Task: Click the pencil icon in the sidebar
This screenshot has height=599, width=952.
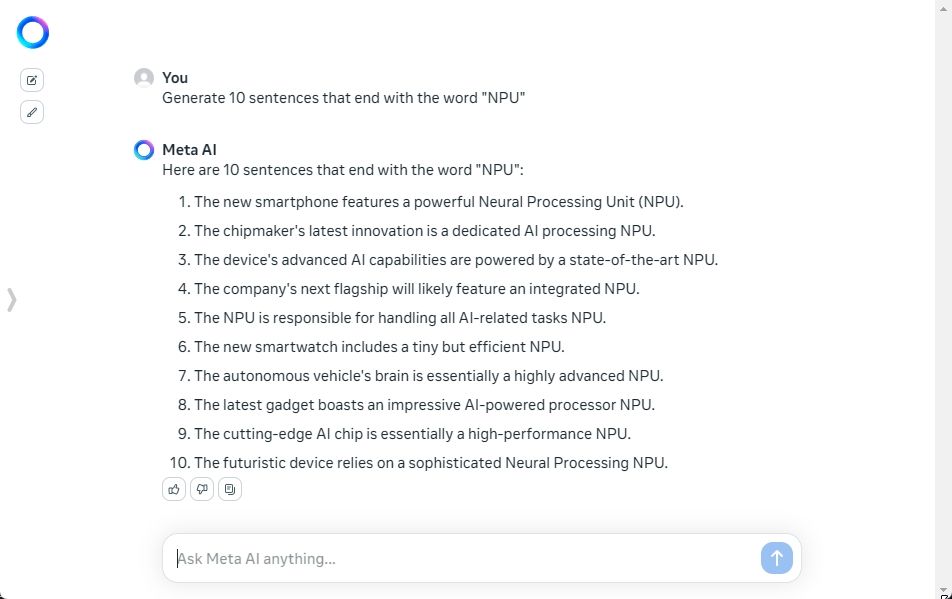Action: [32, 112]
